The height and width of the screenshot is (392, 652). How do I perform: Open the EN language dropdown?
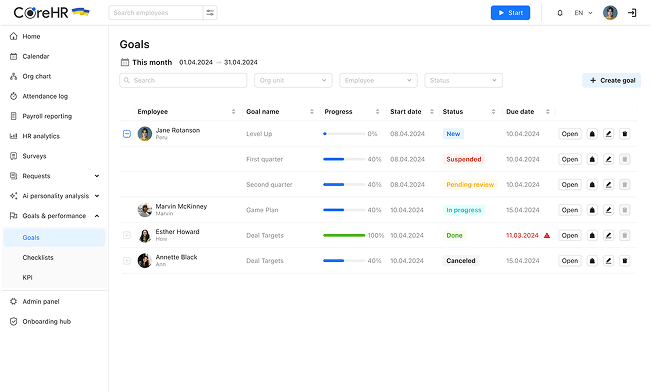(x=583, y=13)
